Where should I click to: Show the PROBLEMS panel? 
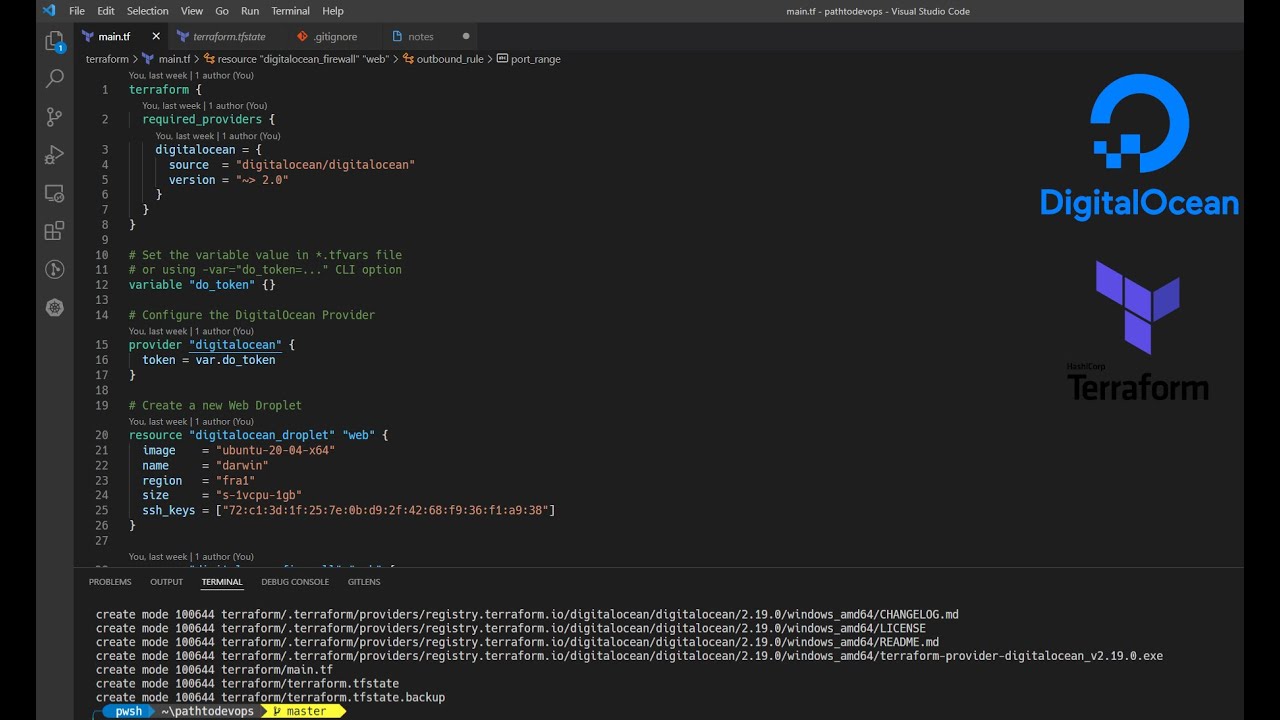coord(110,582)
